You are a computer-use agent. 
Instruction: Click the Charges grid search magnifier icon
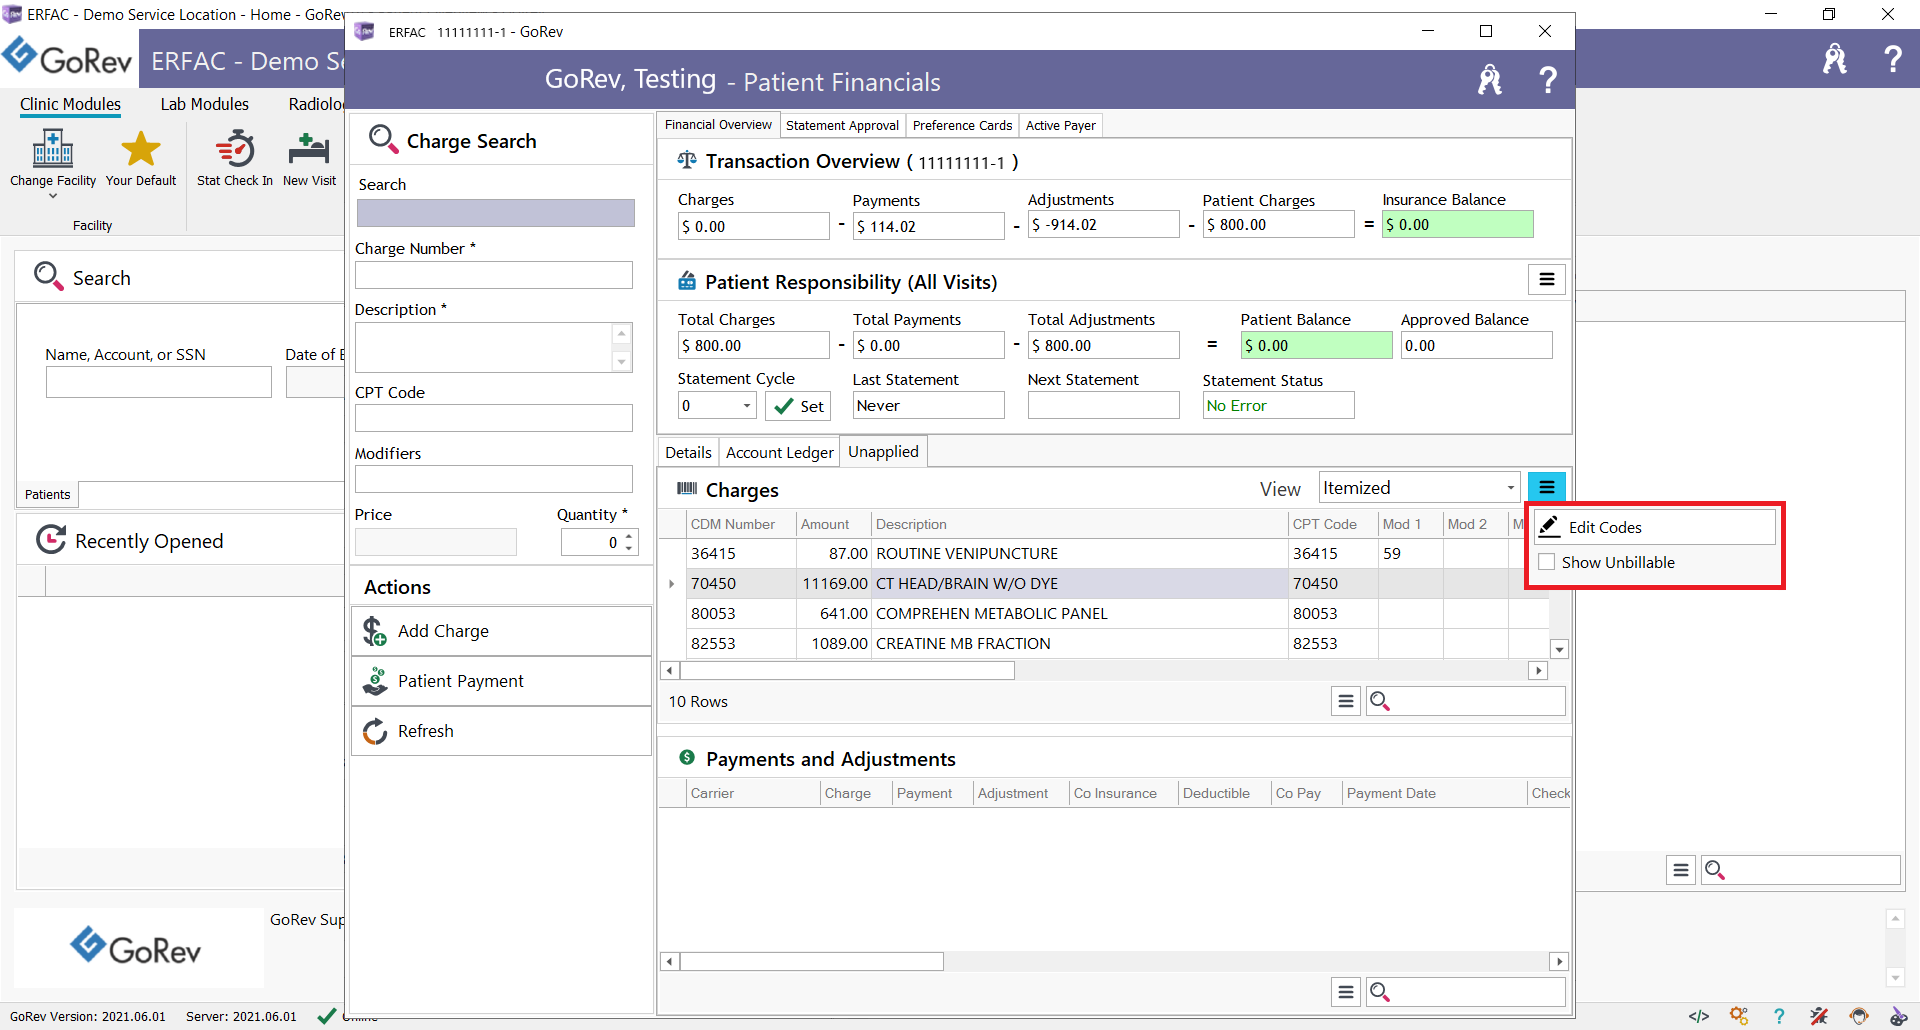(x=1380, y=701)
